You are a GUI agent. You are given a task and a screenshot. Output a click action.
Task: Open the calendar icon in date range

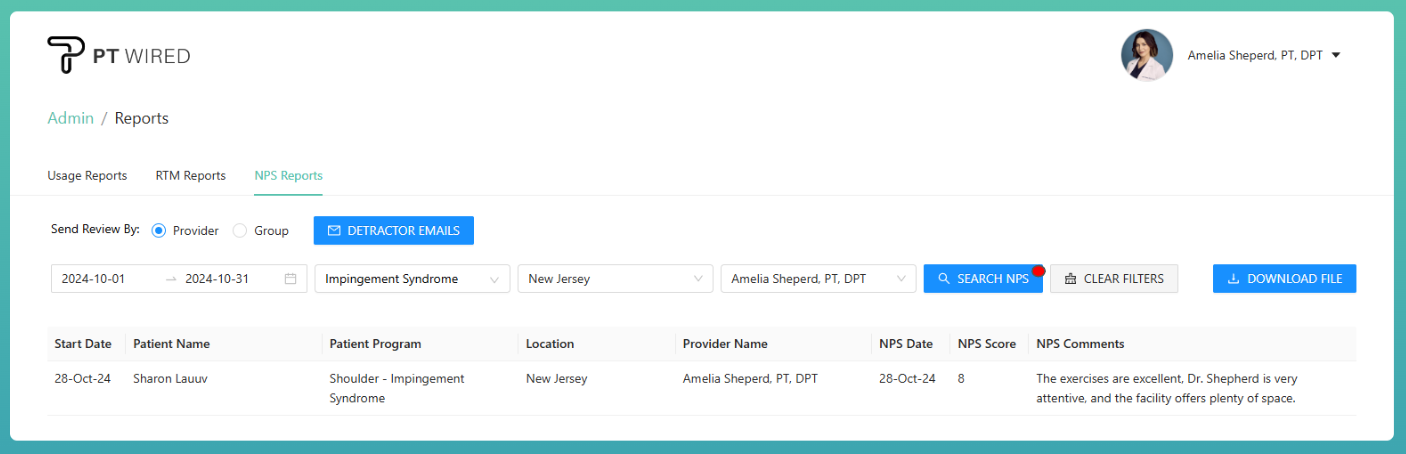[x=291, y=279]
